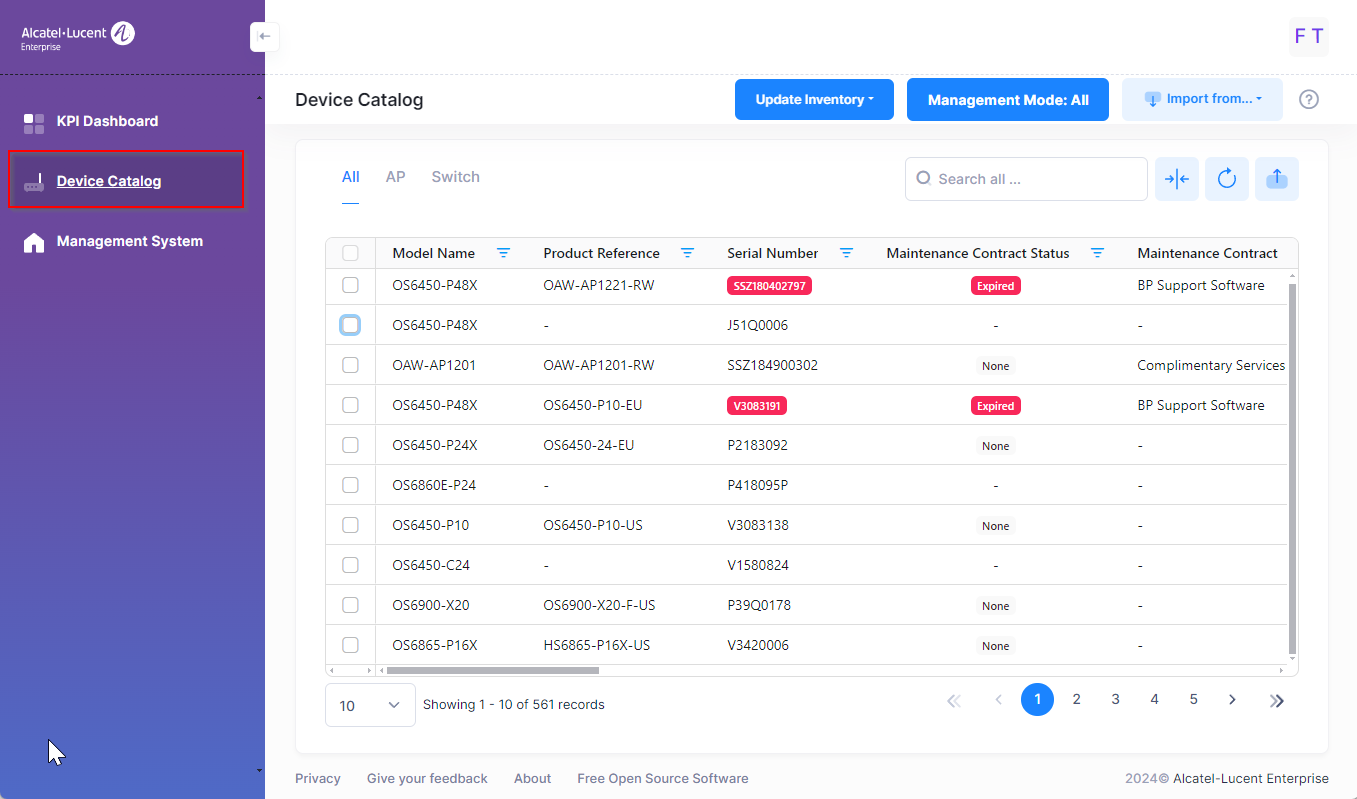Toggle the select-all header checkbox
1357x799 pixels.
click(x=350, y=253)
